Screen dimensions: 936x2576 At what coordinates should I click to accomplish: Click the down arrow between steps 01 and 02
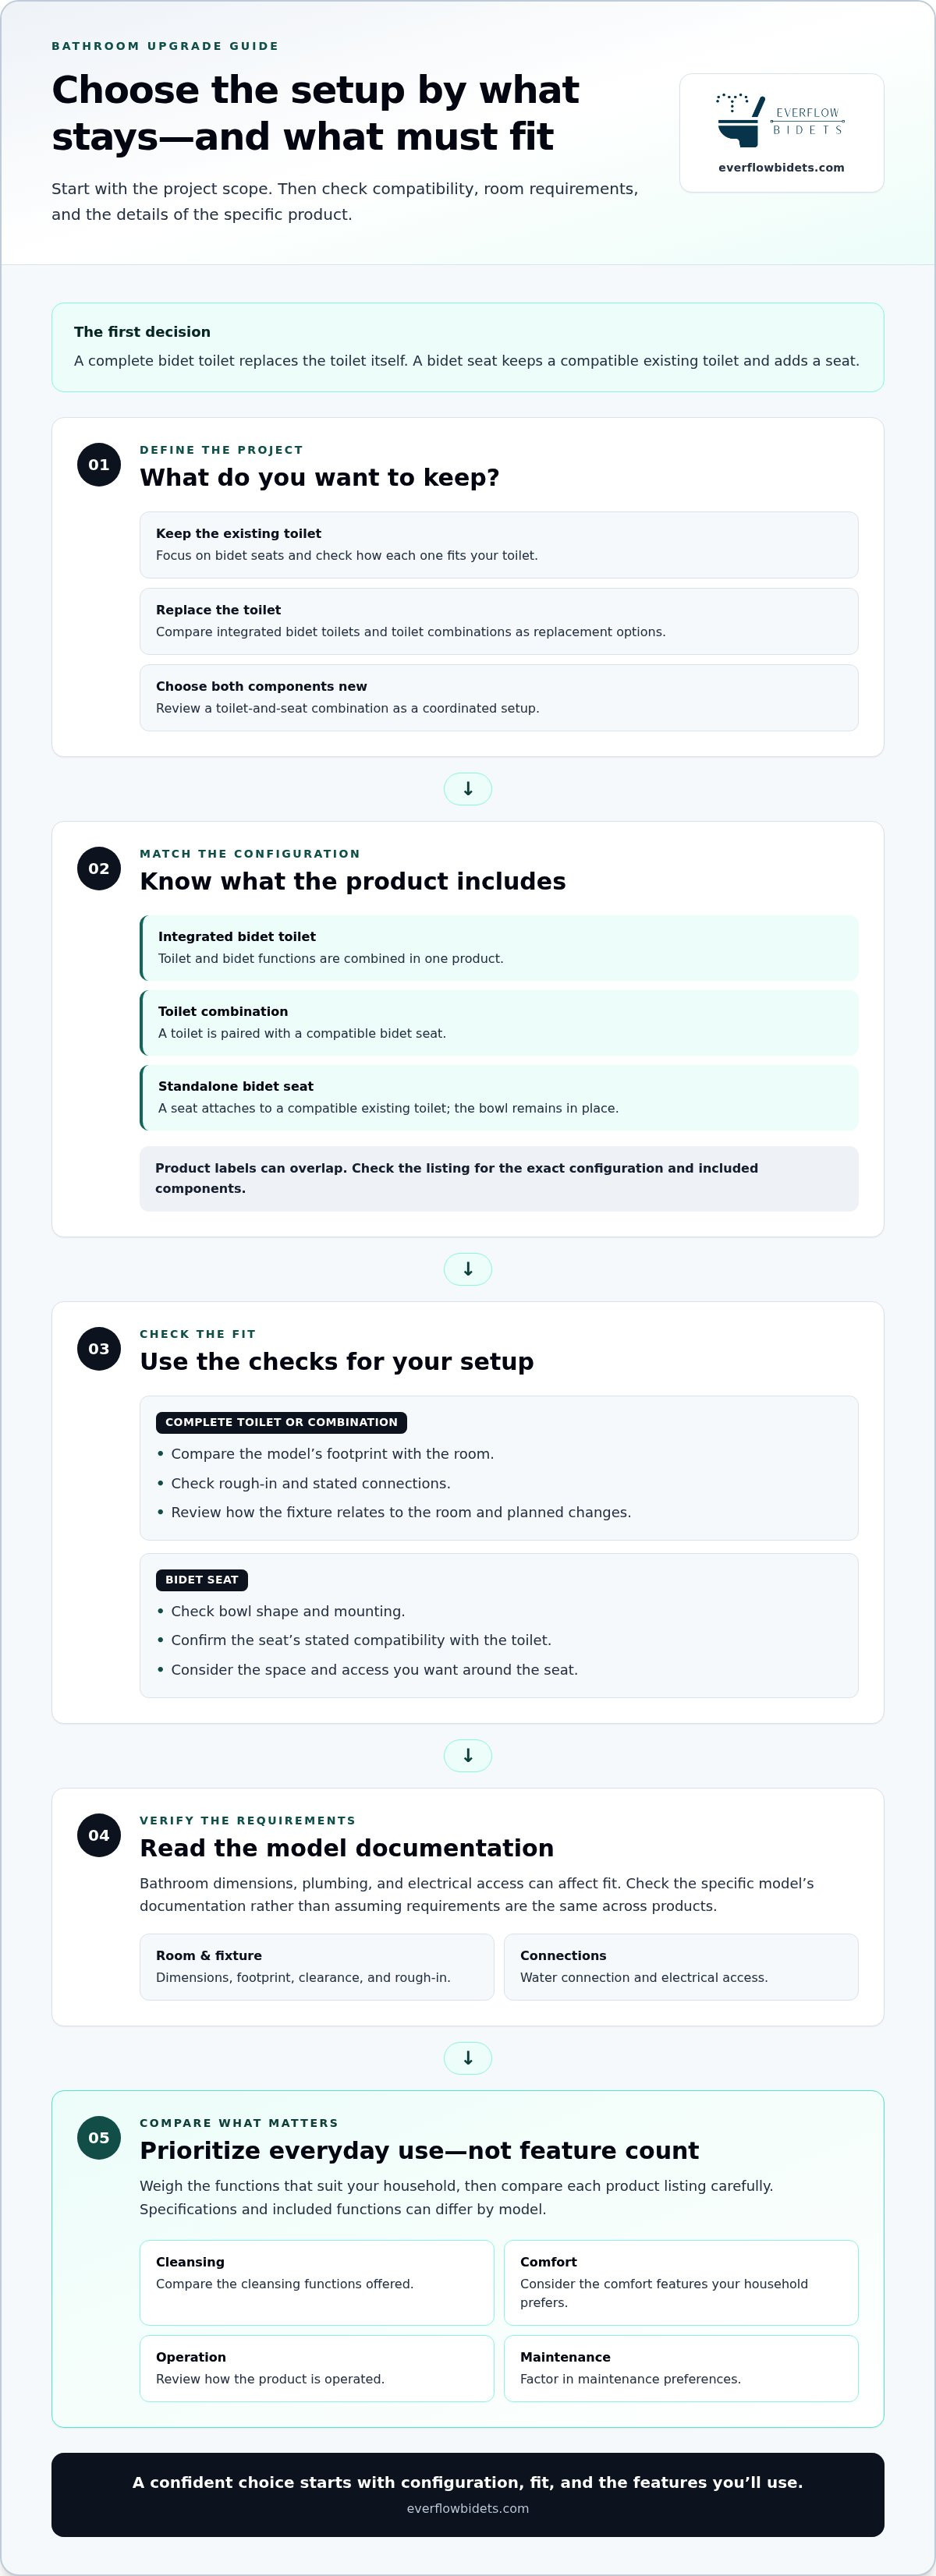468,789
